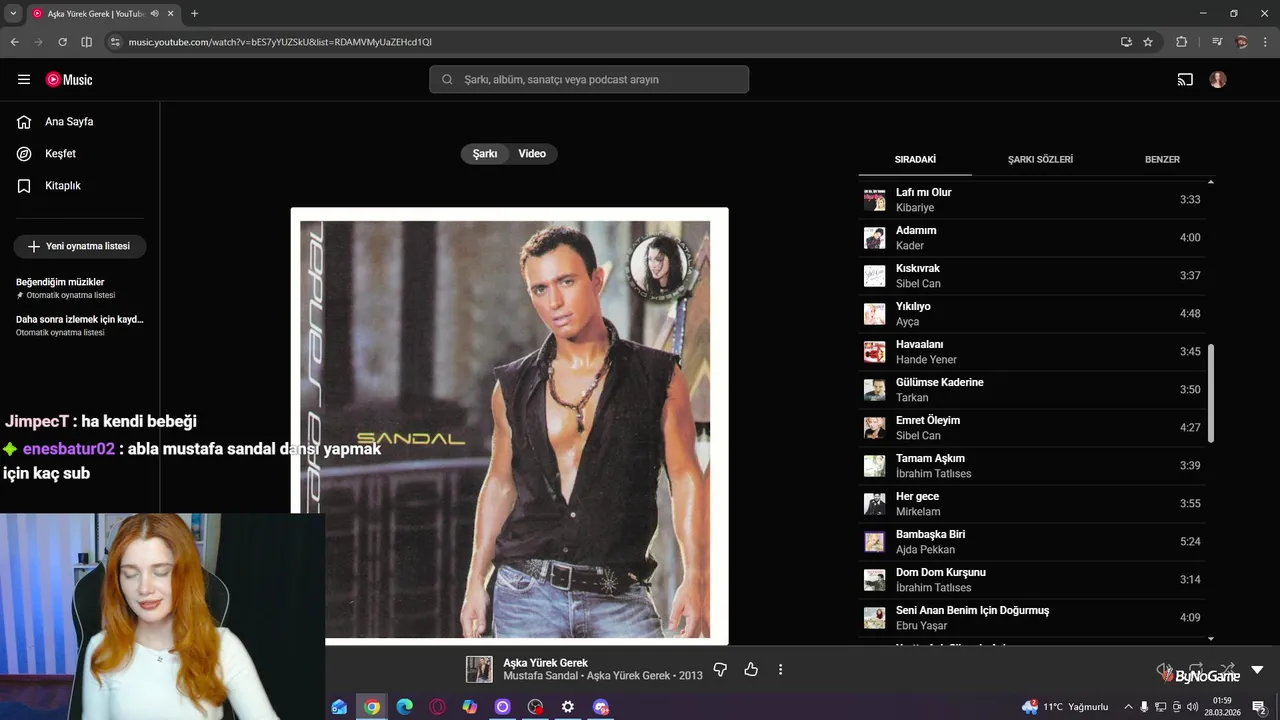
Task: Select the BENZER tab
Action: [x=1162, y=160]
